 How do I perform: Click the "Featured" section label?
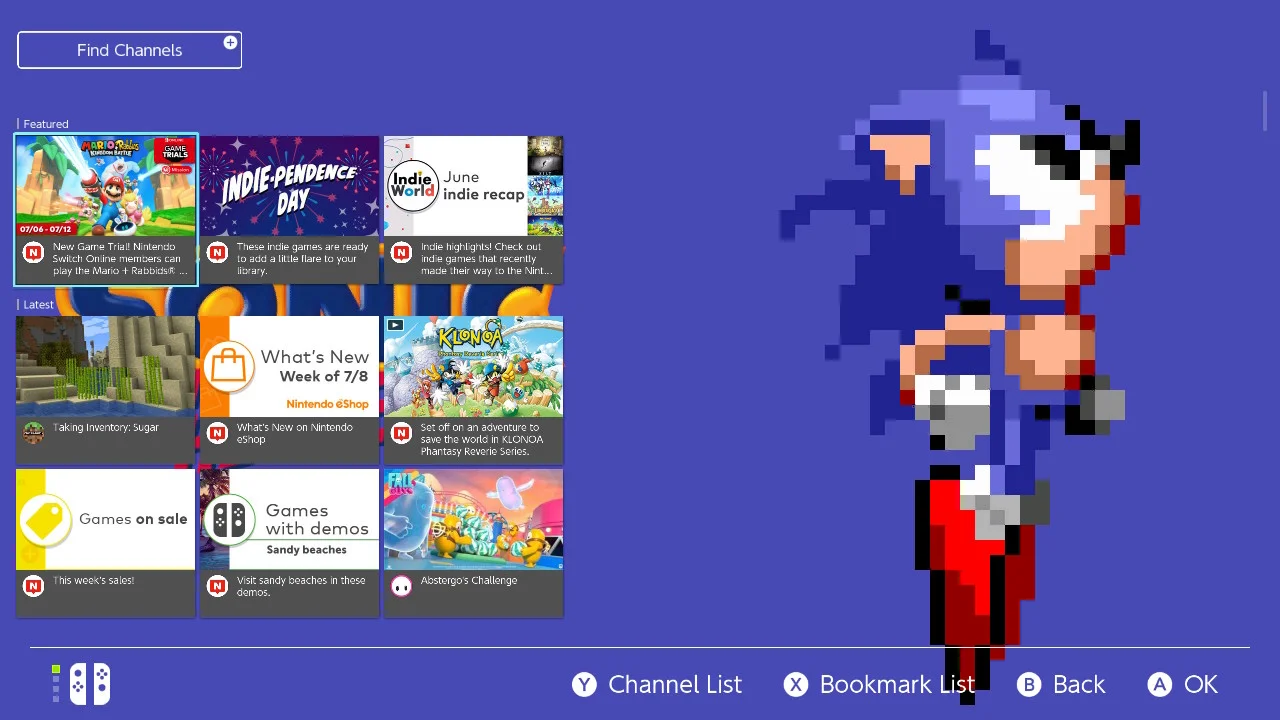(x=46, y=124)
